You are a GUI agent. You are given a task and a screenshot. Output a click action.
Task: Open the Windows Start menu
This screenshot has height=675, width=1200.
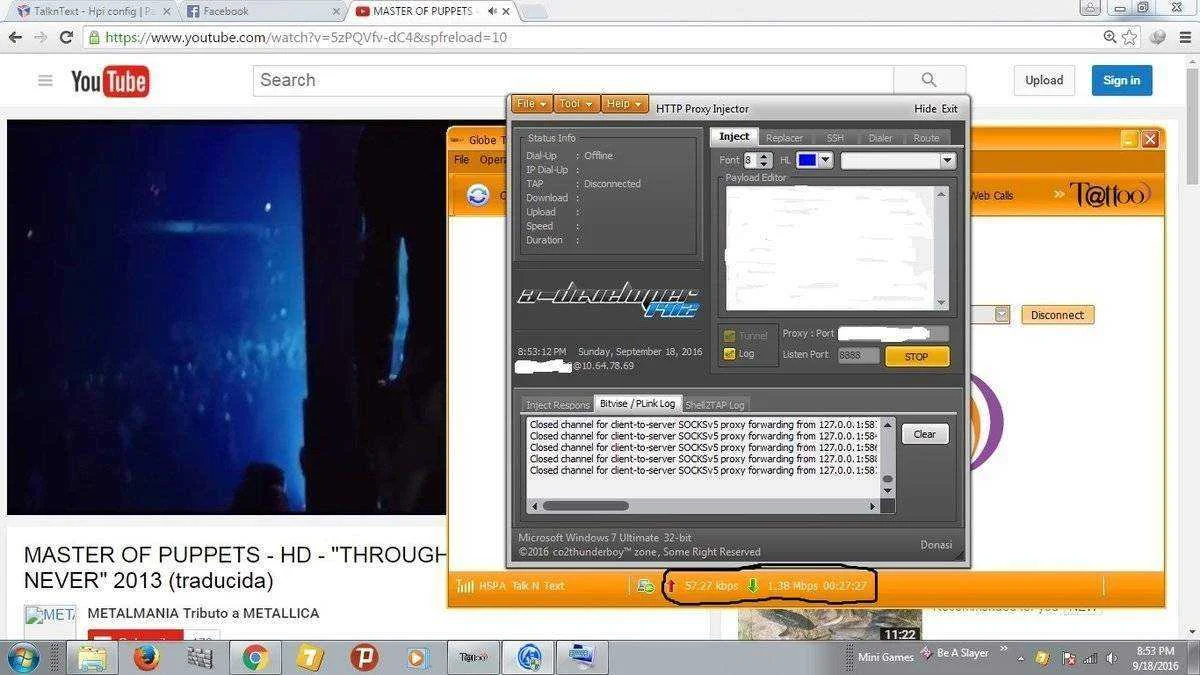click(x=22, y=658)
